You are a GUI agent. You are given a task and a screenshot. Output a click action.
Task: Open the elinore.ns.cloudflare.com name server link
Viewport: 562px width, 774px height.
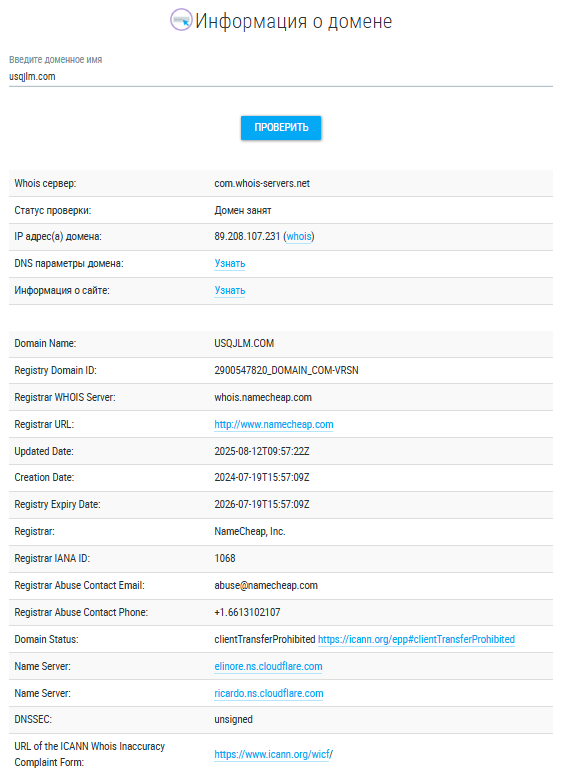click(268, 666)
